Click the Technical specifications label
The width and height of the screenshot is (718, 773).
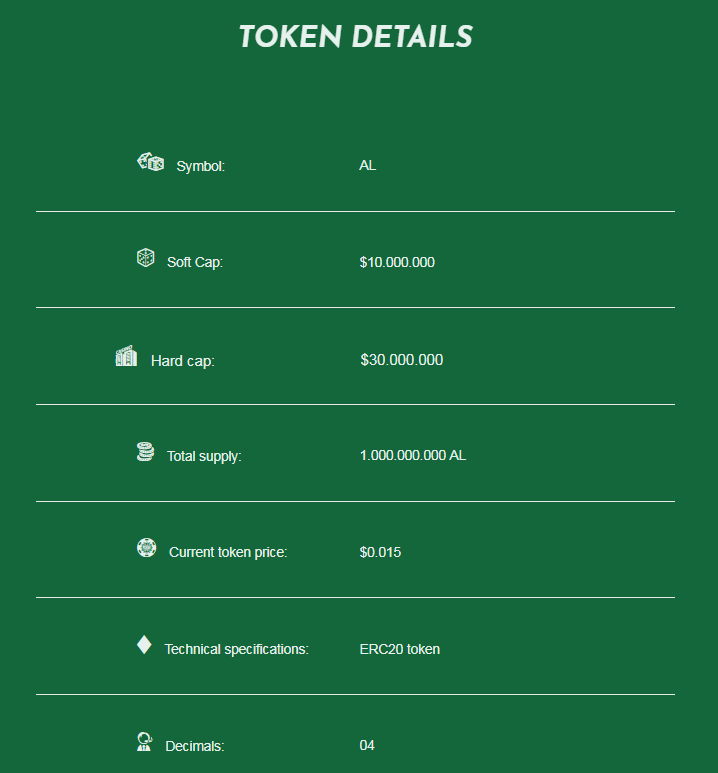[236, 650]
